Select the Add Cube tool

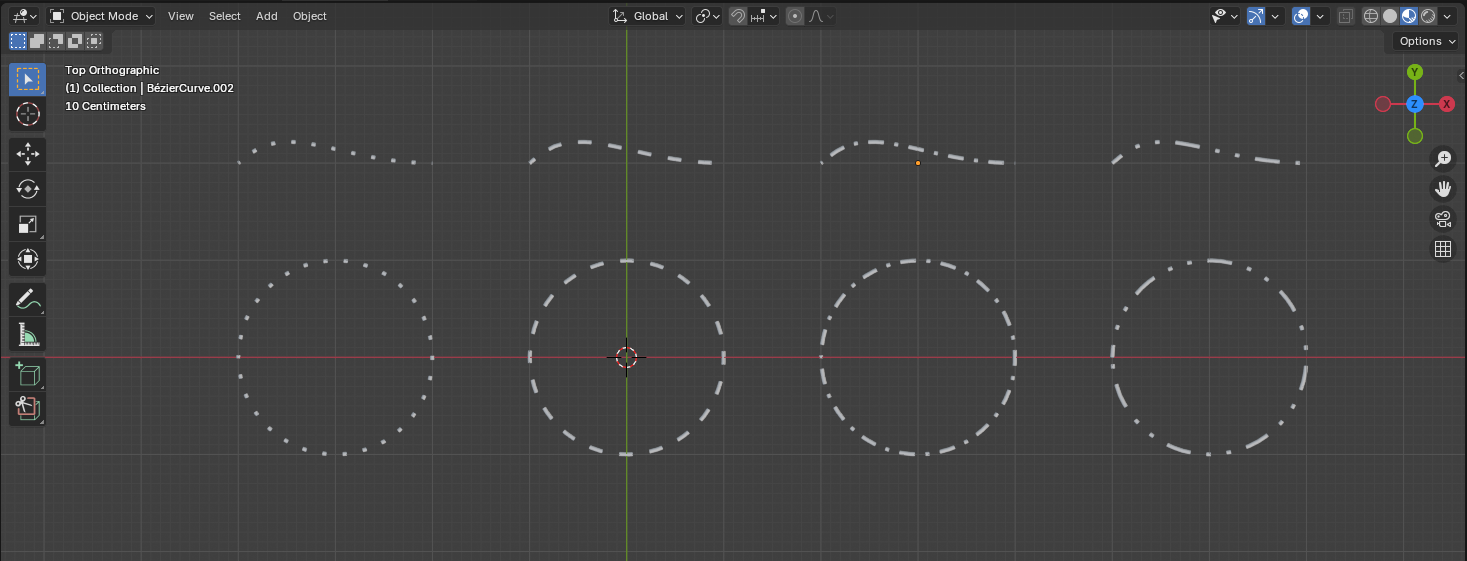click(28, 373)
